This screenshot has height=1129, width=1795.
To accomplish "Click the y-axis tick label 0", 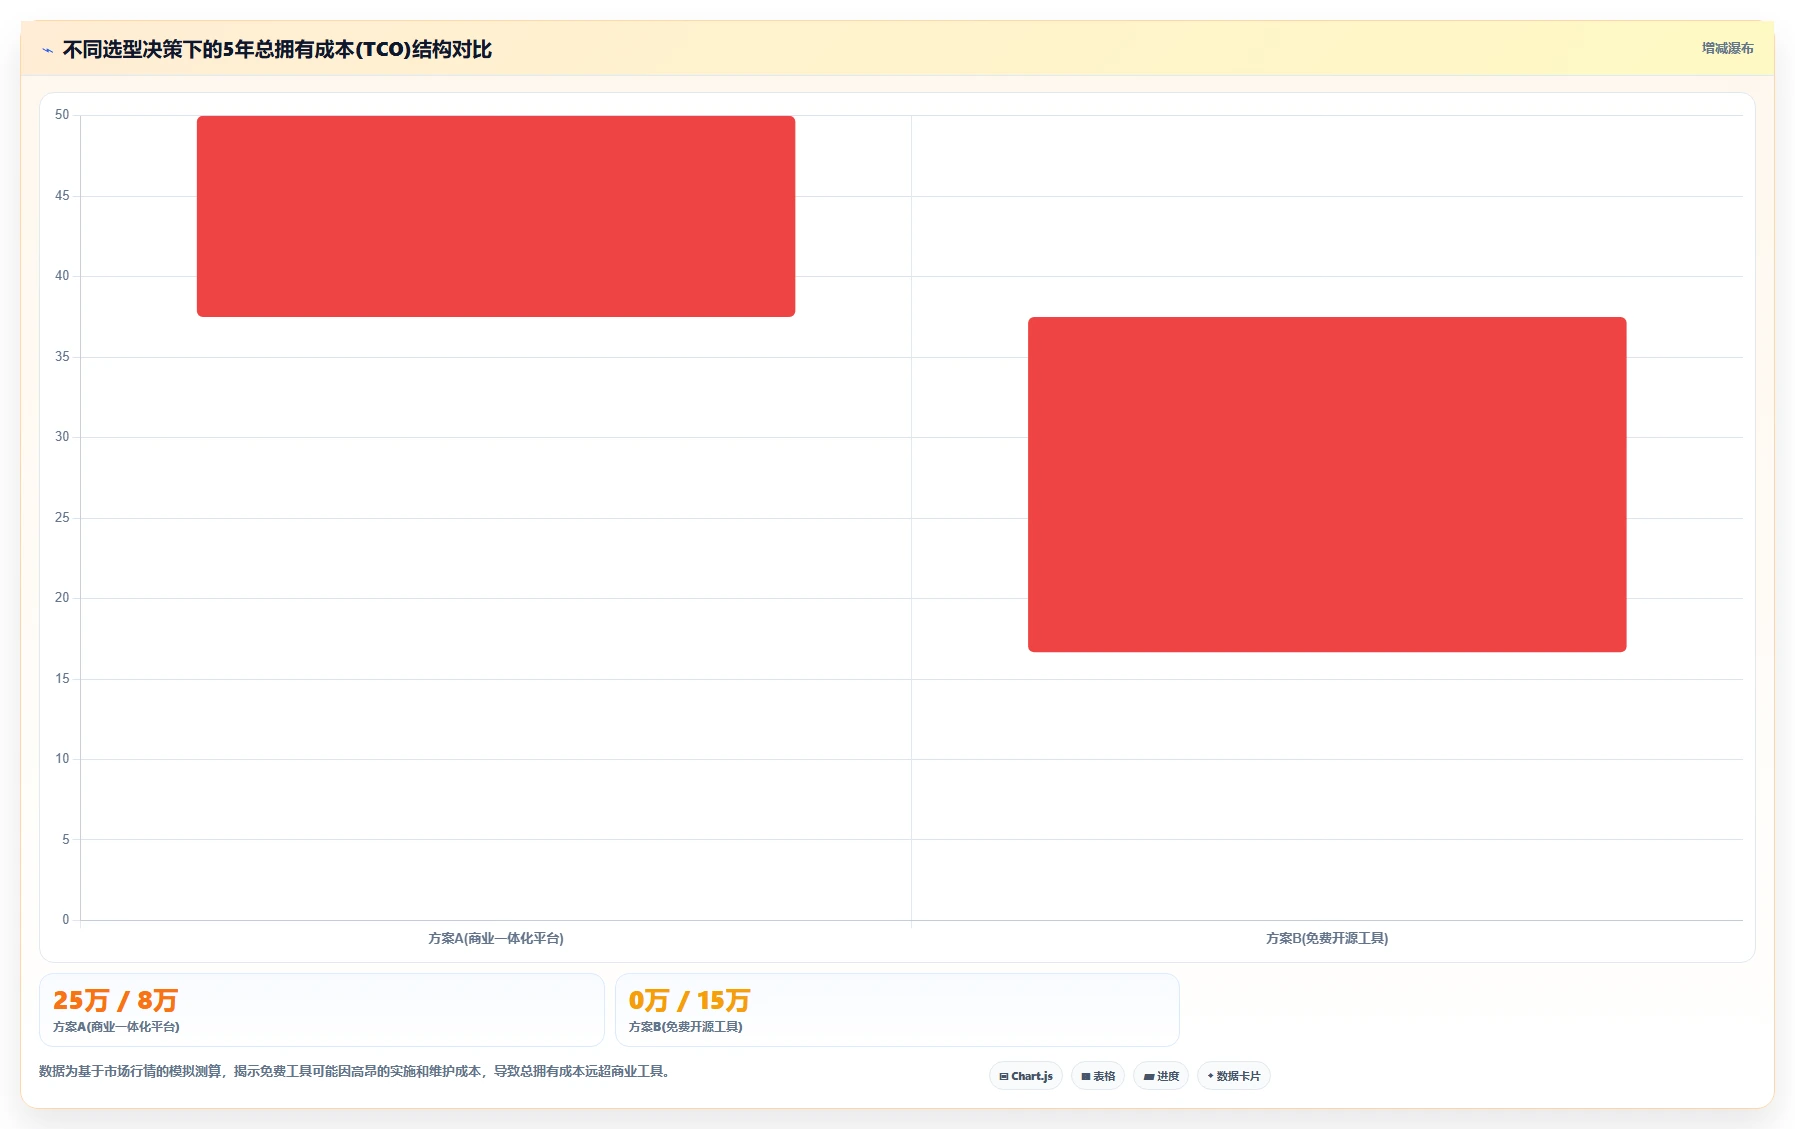I will (66, 920).
